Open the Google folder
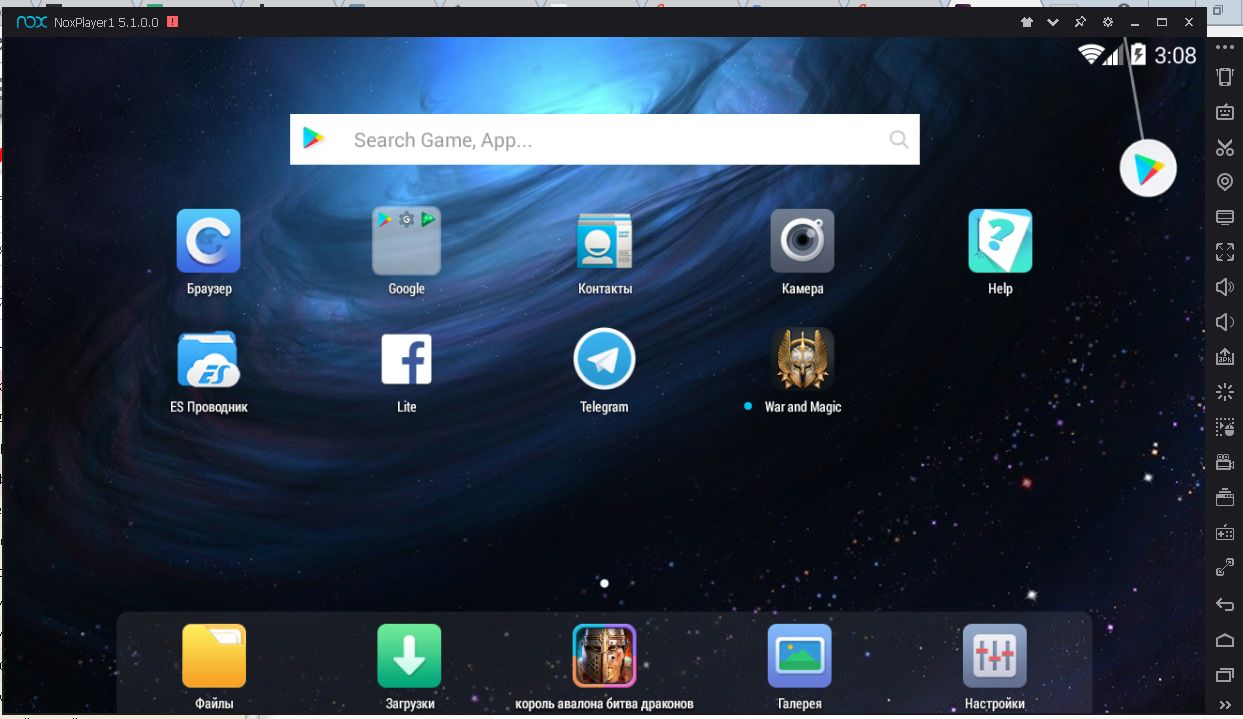 (x=406, y=241)
